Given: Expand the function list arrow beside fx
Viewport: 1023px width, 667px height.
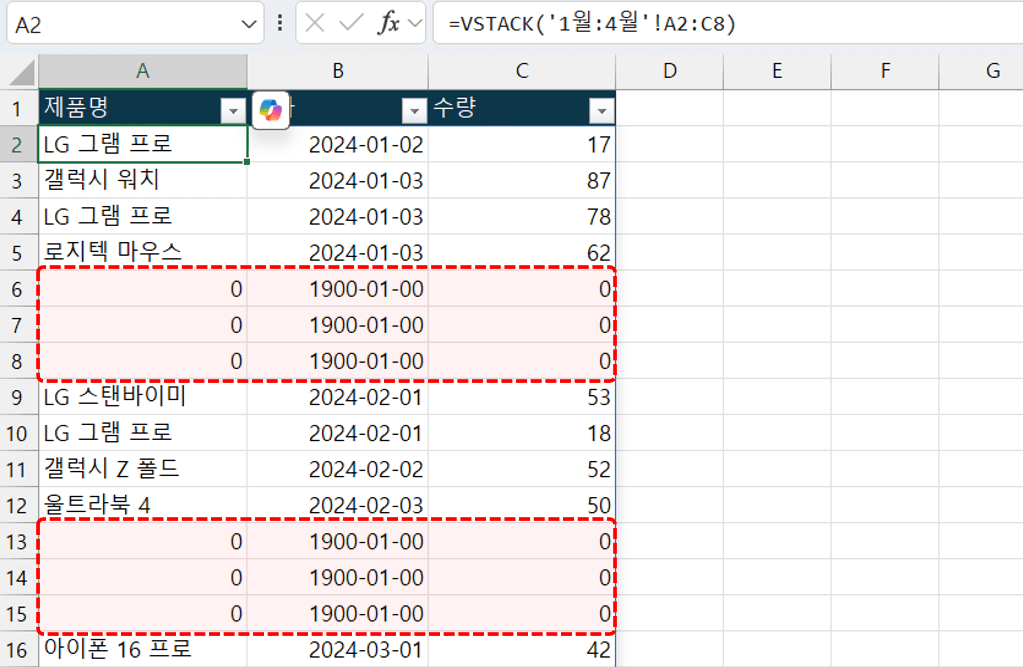Looking at the screenshot, I should click(415, 24).
